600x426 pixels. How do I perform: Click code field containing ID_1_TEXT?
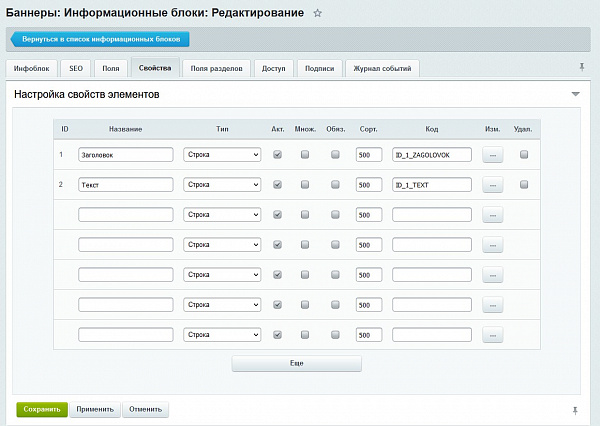(432, 184)
